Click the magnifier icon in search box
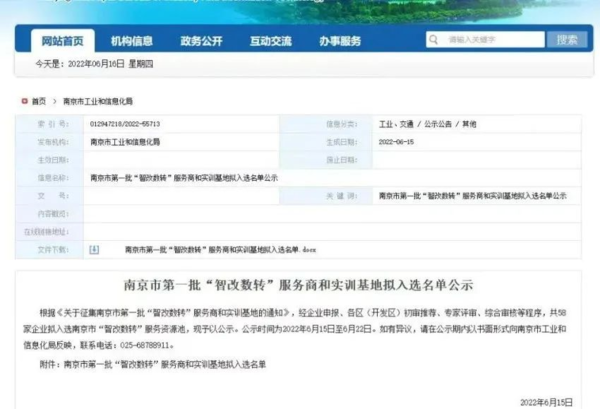 (x=433, y=39)
